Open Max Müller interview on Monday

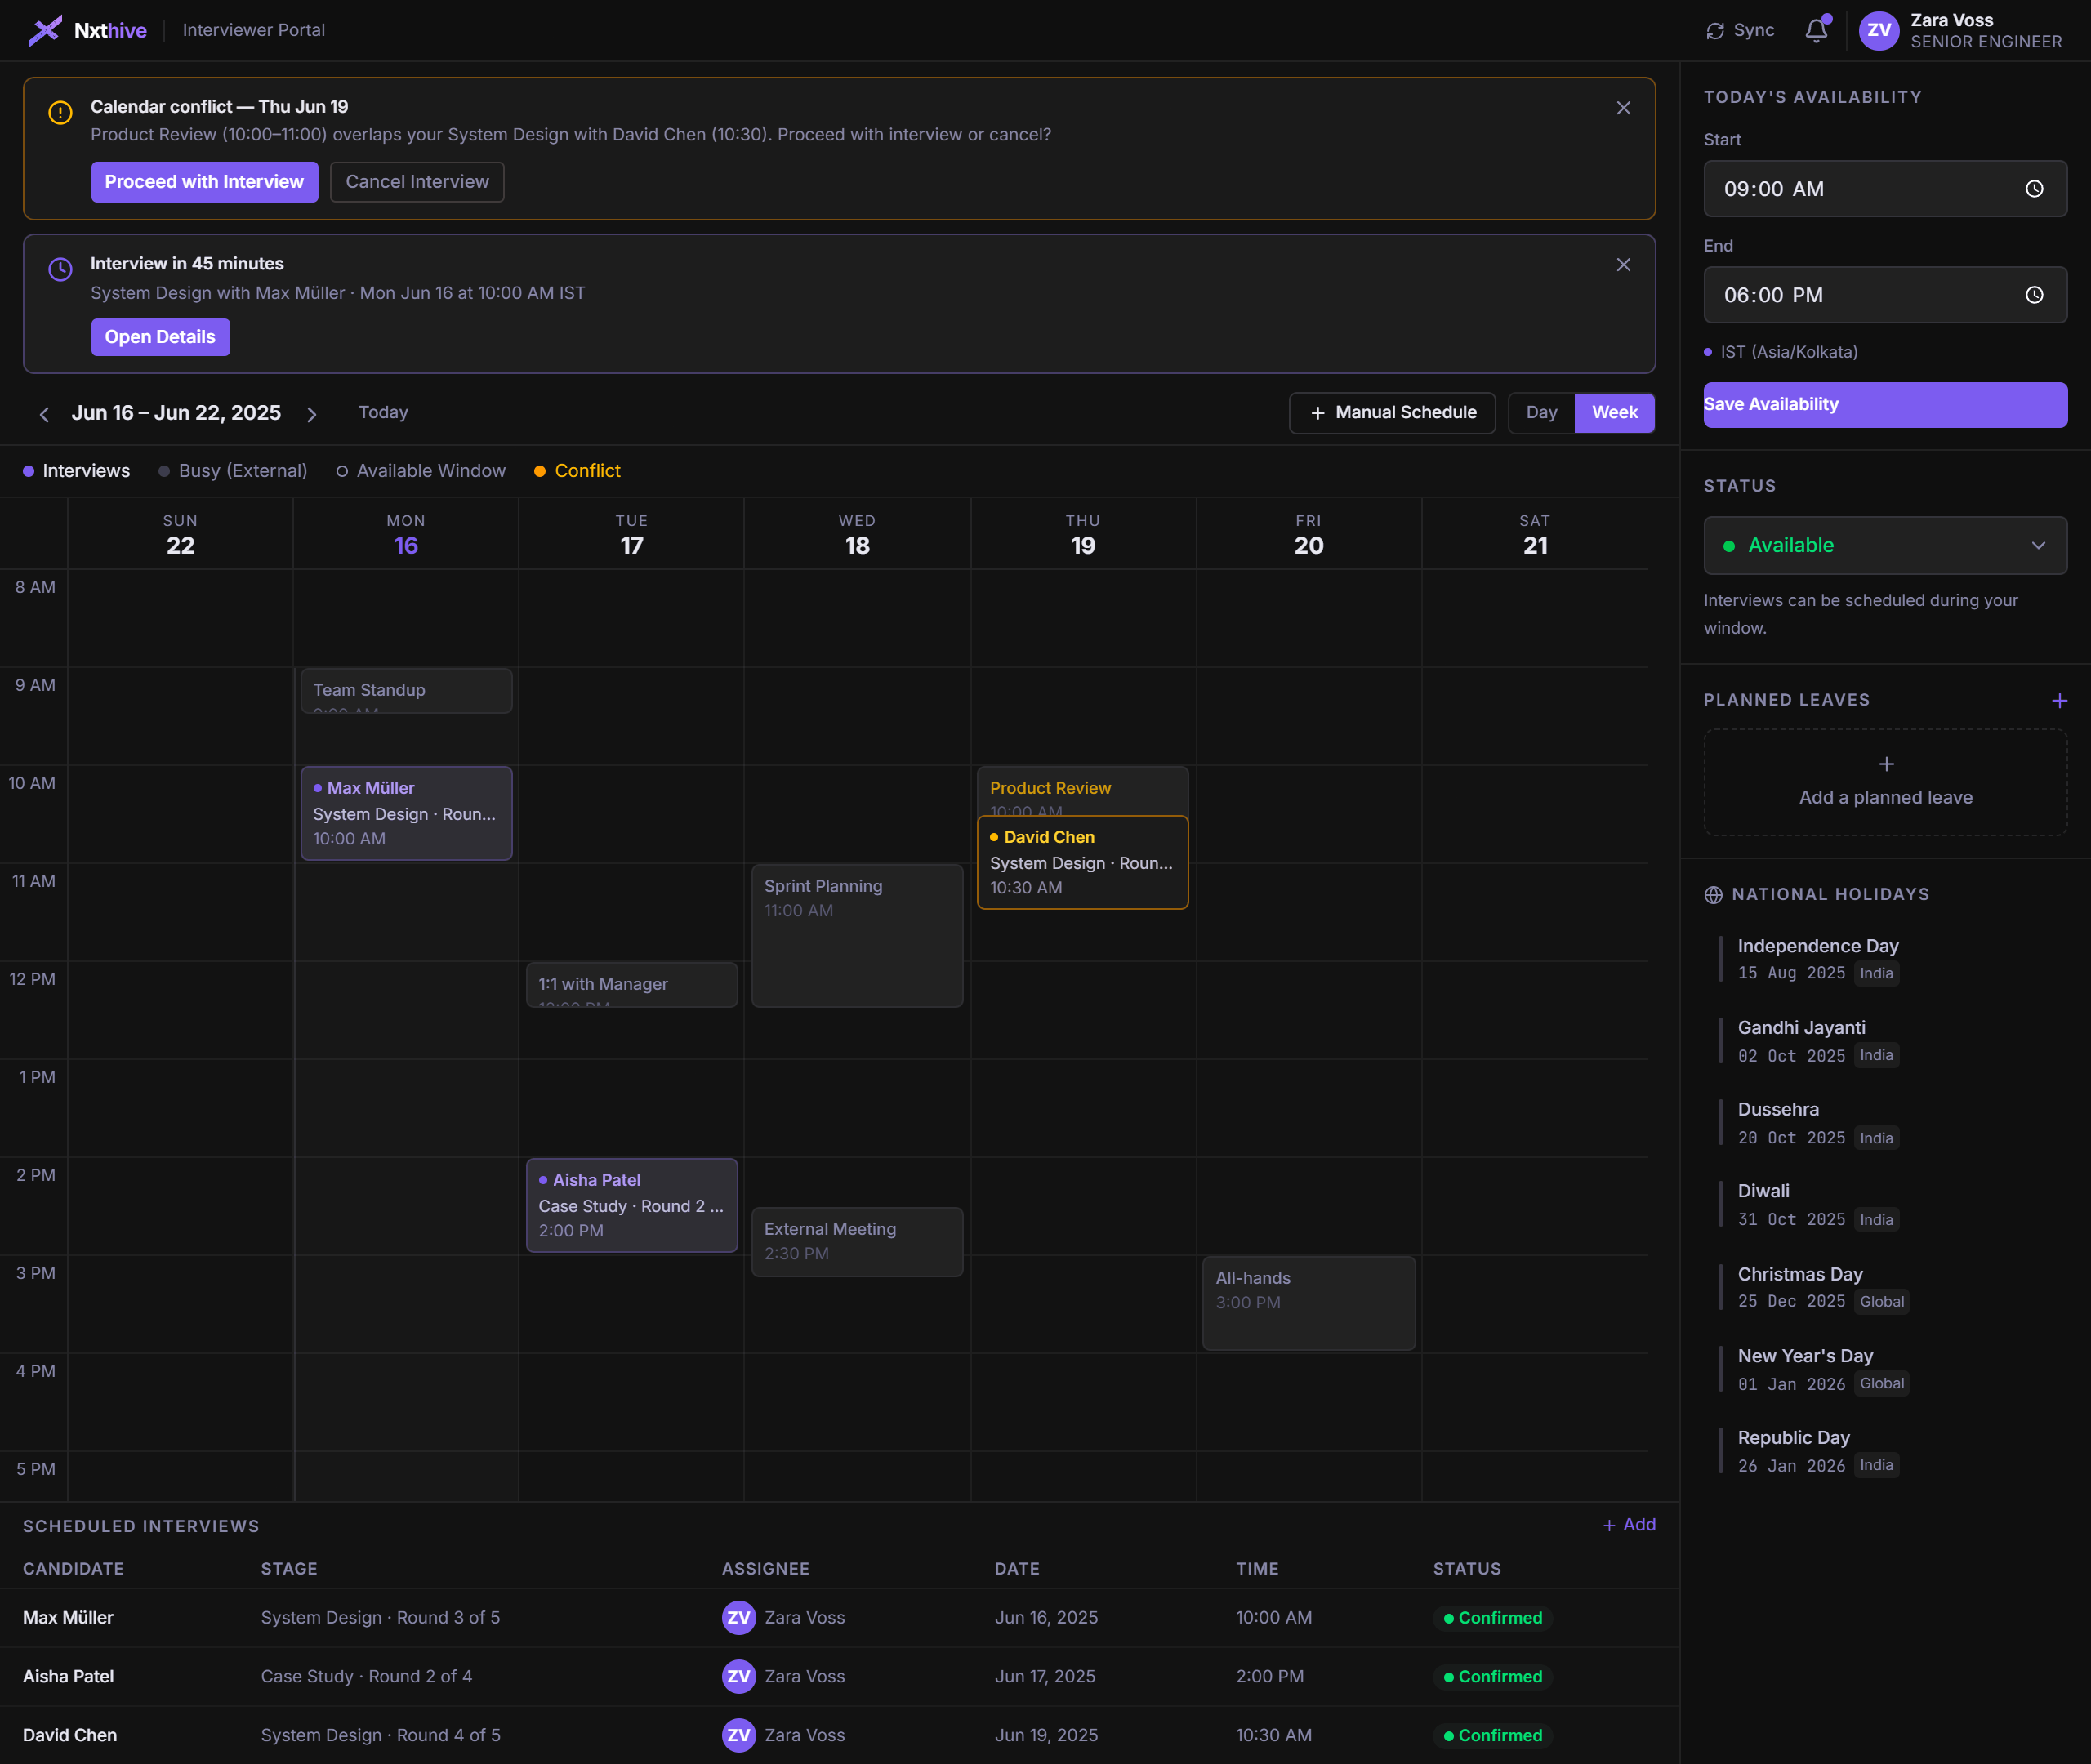tap(406, 813)
